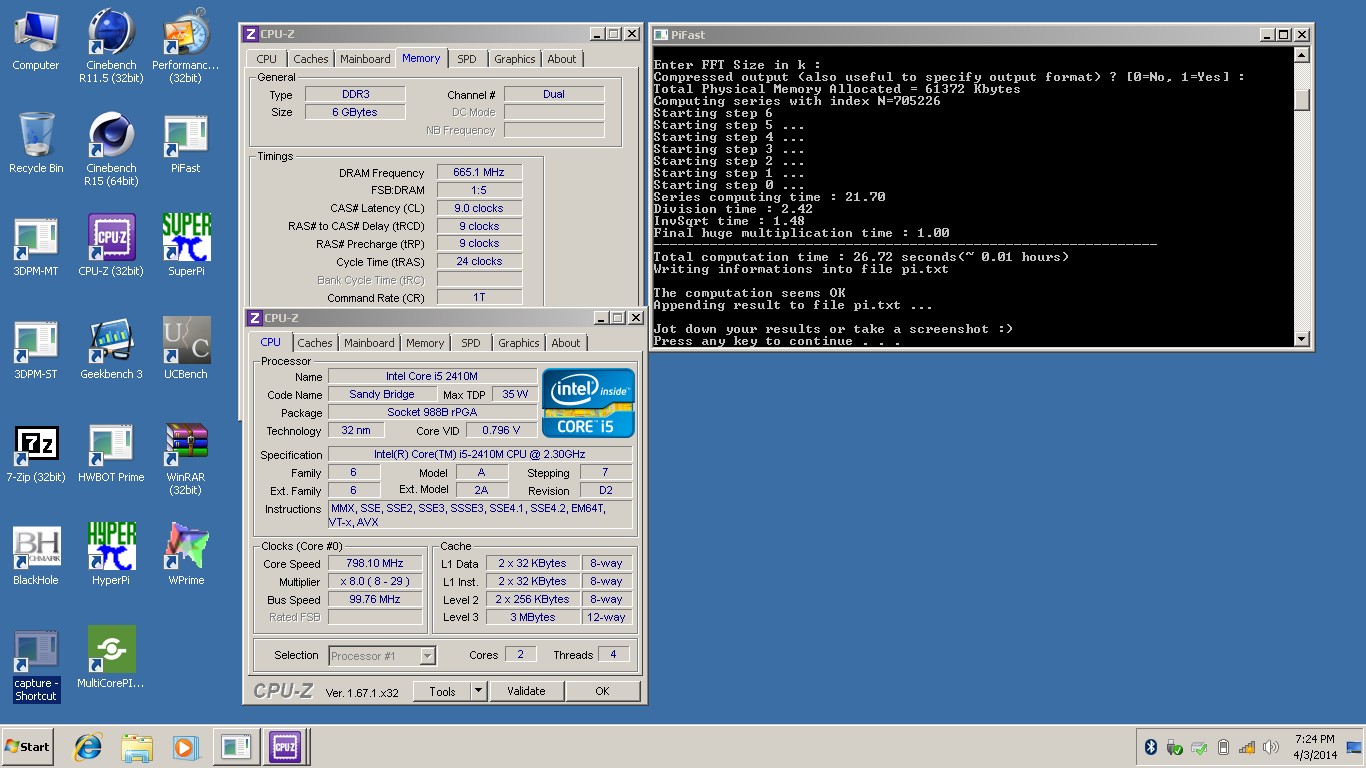
Task: Open the SuperPi shortcut
Action: 186,246
